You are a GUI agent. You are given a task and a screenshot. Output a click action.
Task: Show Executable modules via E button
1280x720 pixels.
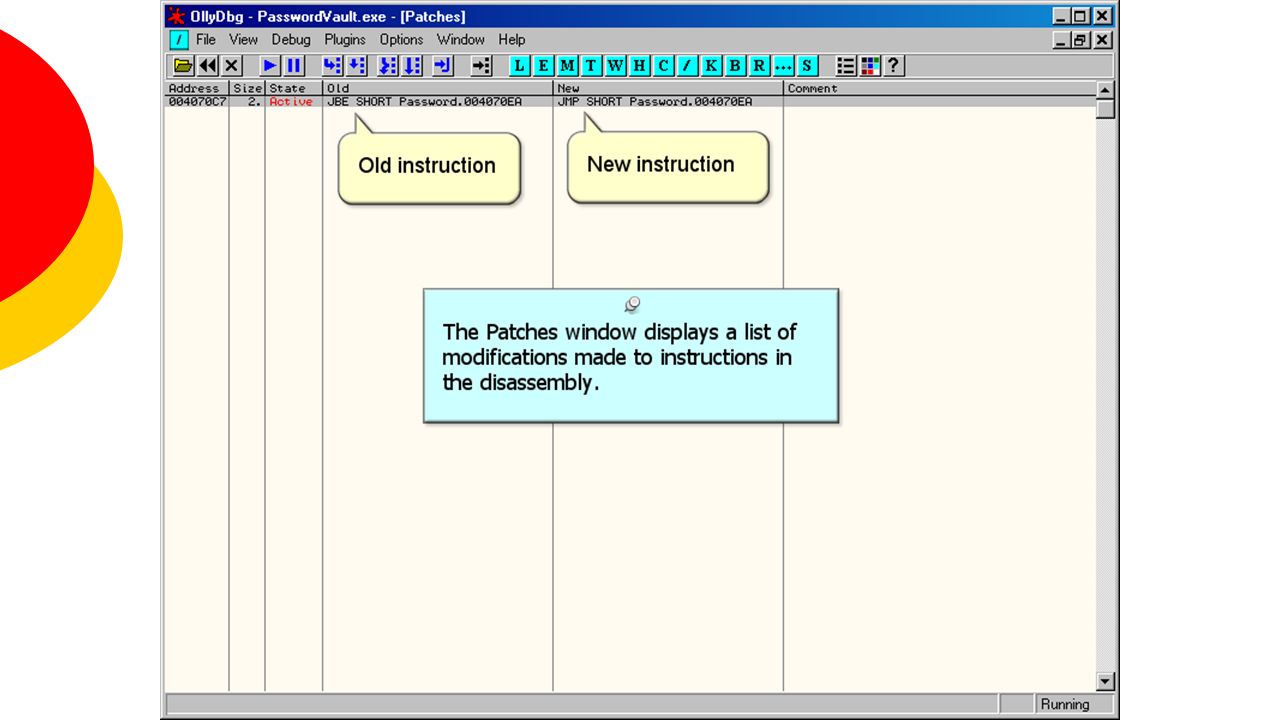click(x=544, y=66)
